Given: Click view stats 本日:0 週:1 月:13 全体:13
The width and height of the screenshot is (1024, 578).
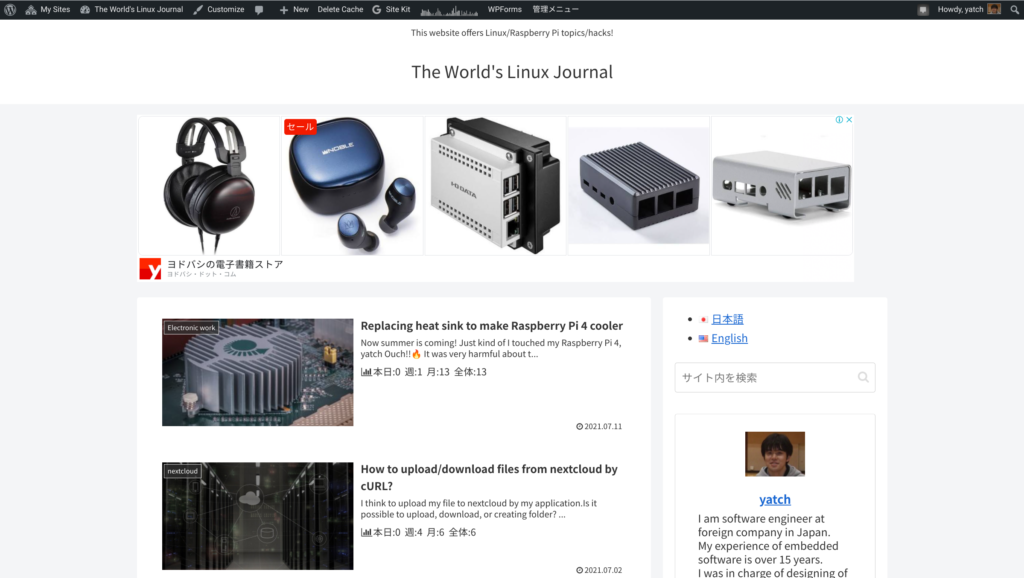Looking at the screenshot, I should (424, 372).
